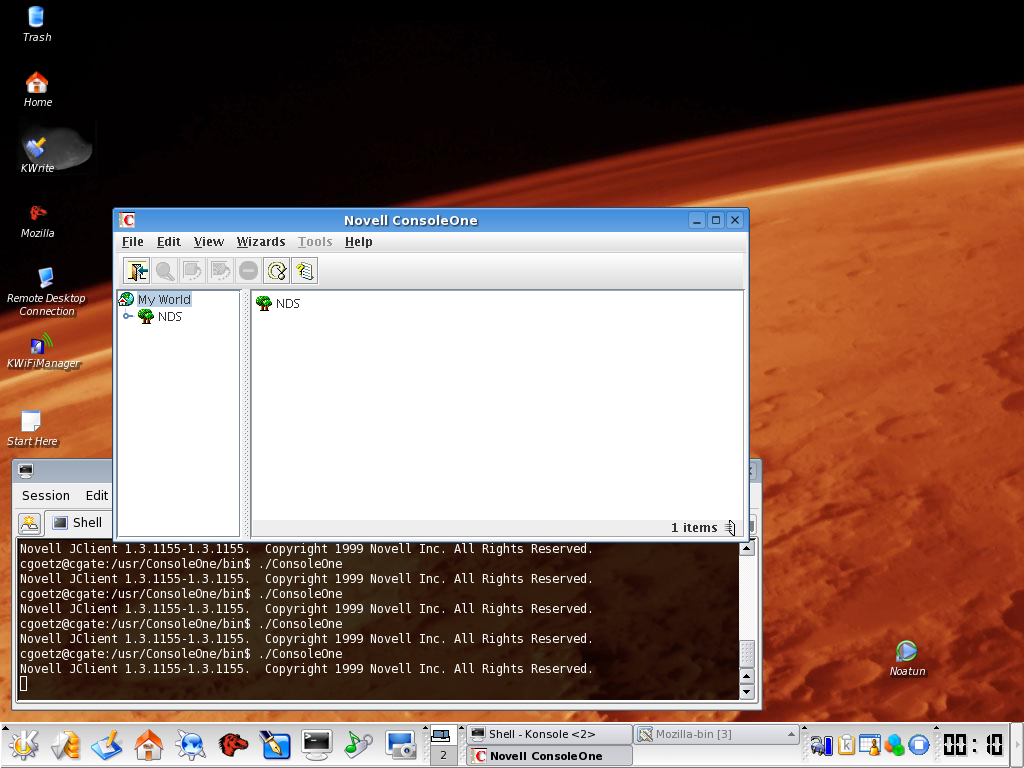Click the Novell ConsoleOne taskbar button
The width and height of the screenshot is (1024, 768).
coord(549,756)
